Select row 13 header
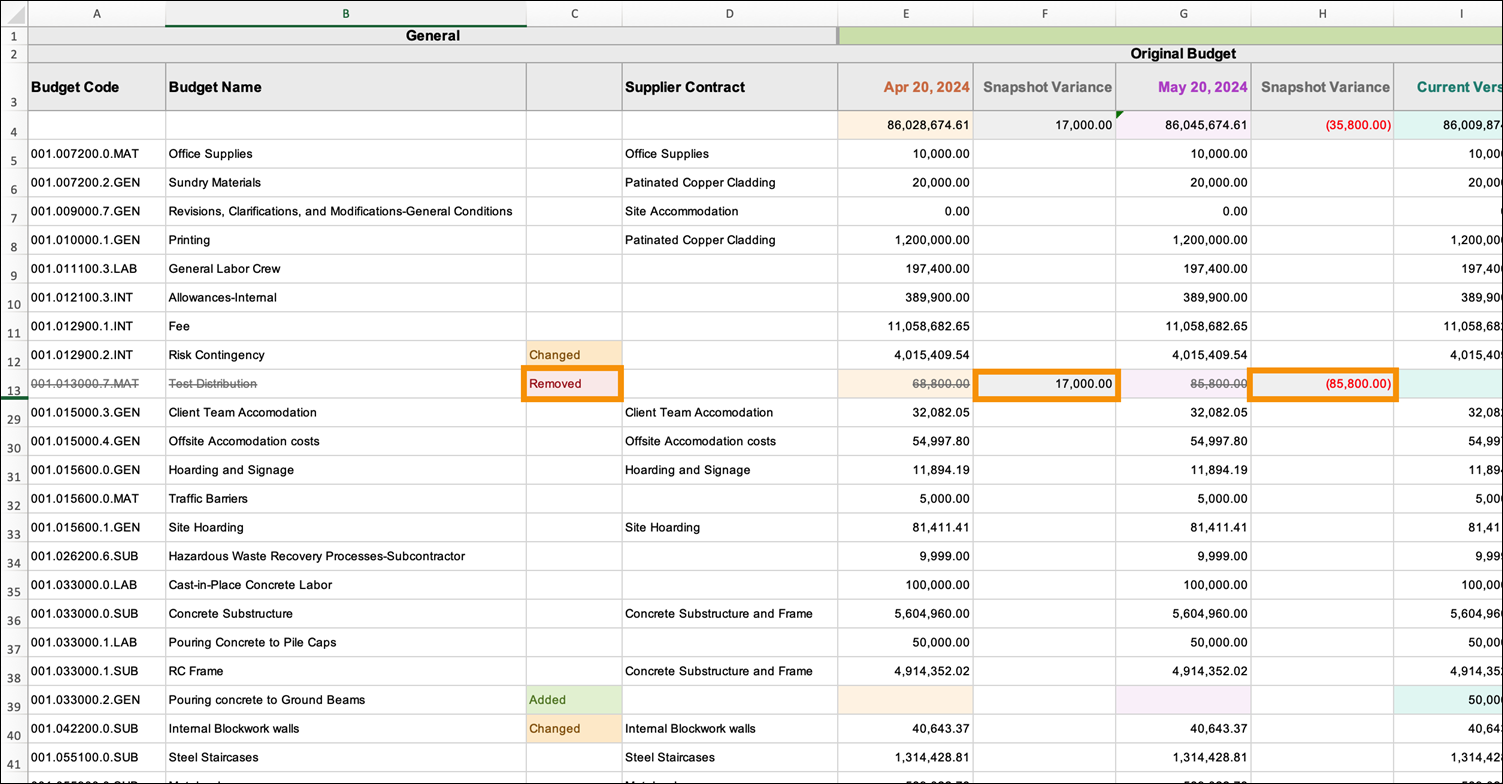 coord(14,383)
